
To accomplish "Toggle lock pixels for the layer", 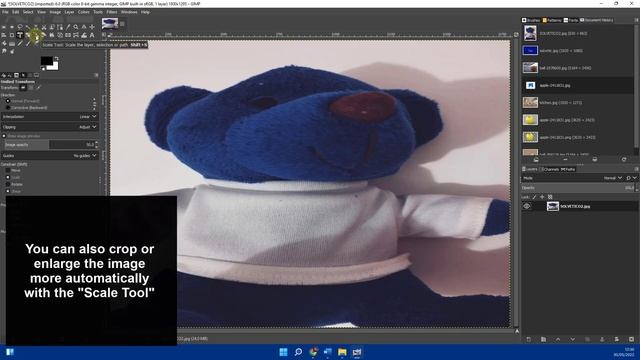I will coord(534,197).
